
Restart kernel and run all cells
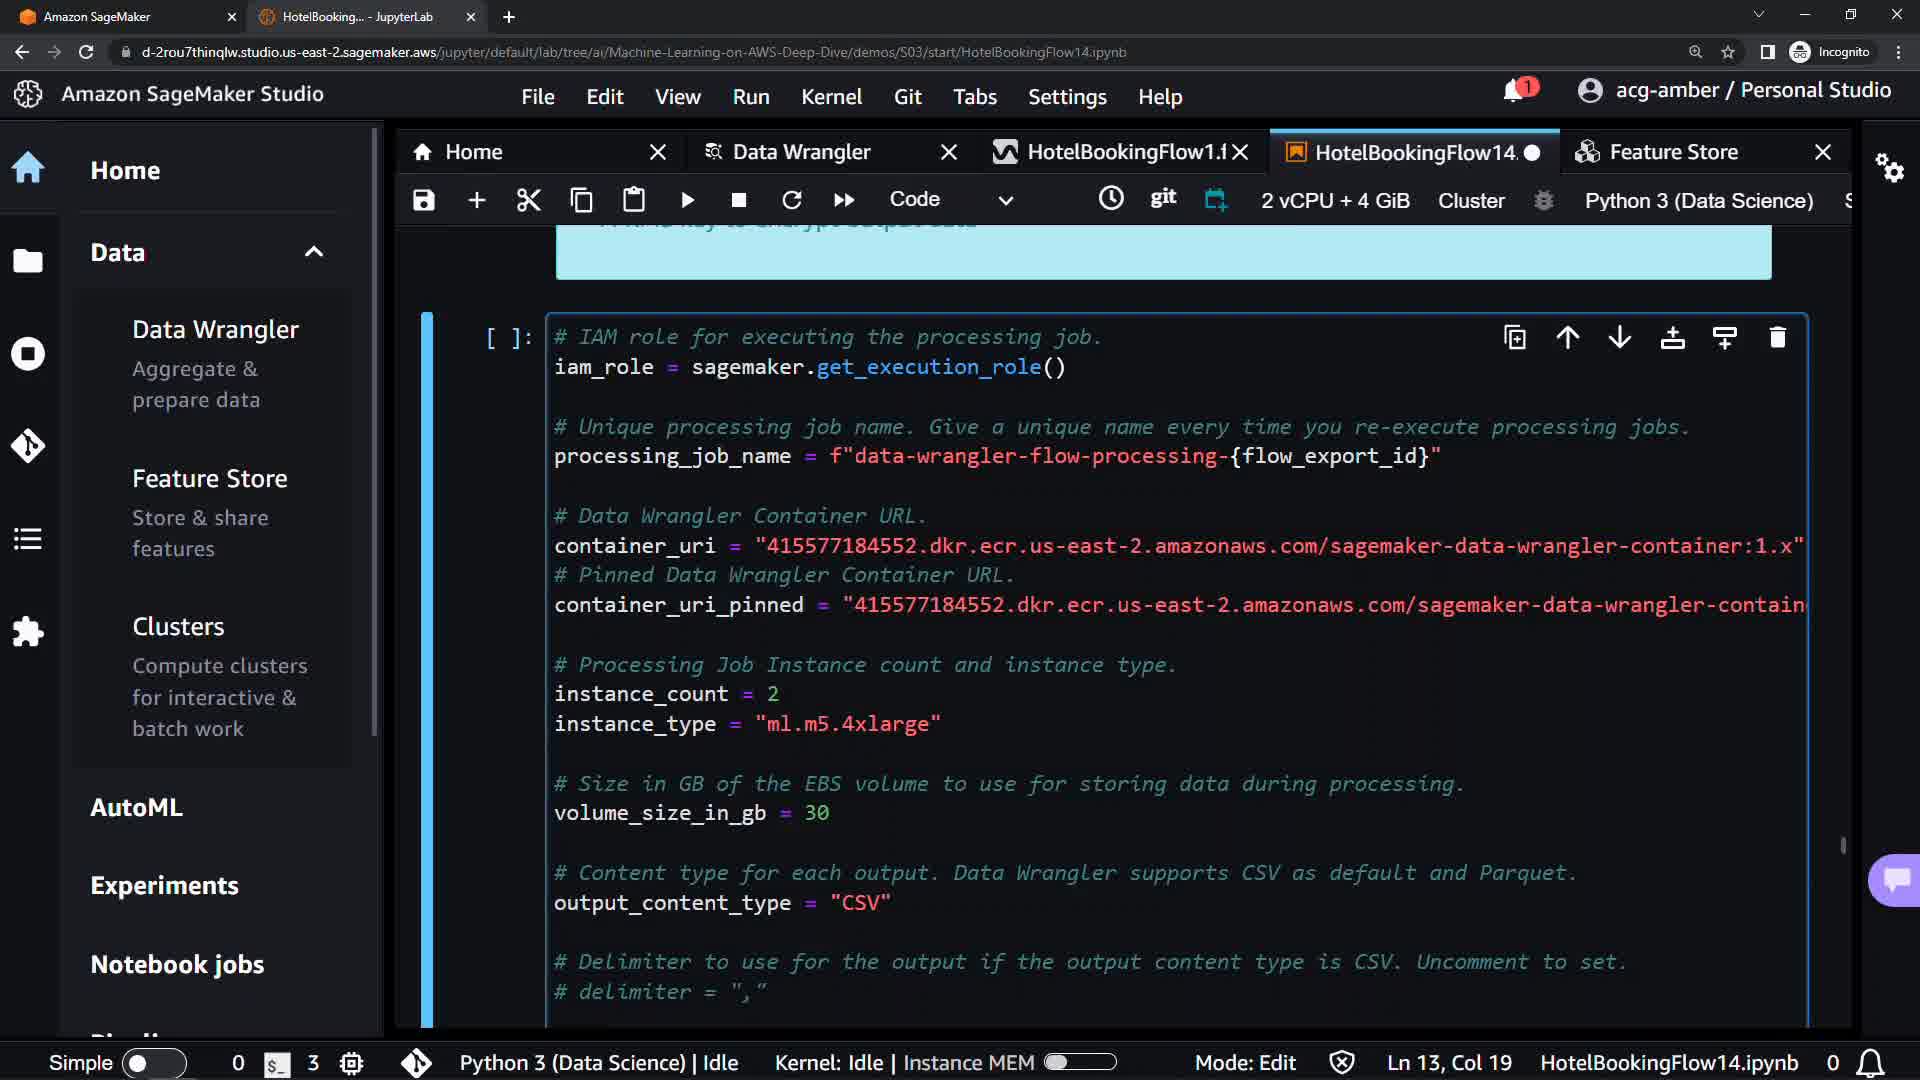click(844, 200)
